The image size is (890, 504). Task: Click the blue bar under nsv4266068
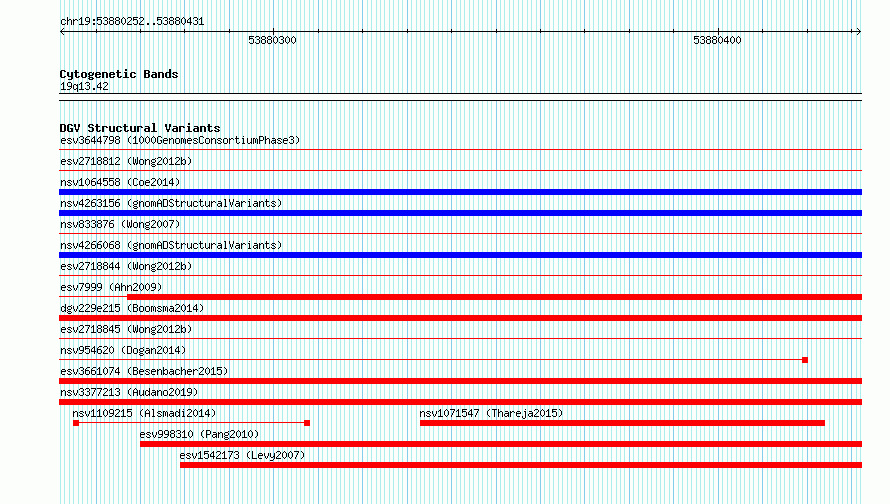click(460, 255)
